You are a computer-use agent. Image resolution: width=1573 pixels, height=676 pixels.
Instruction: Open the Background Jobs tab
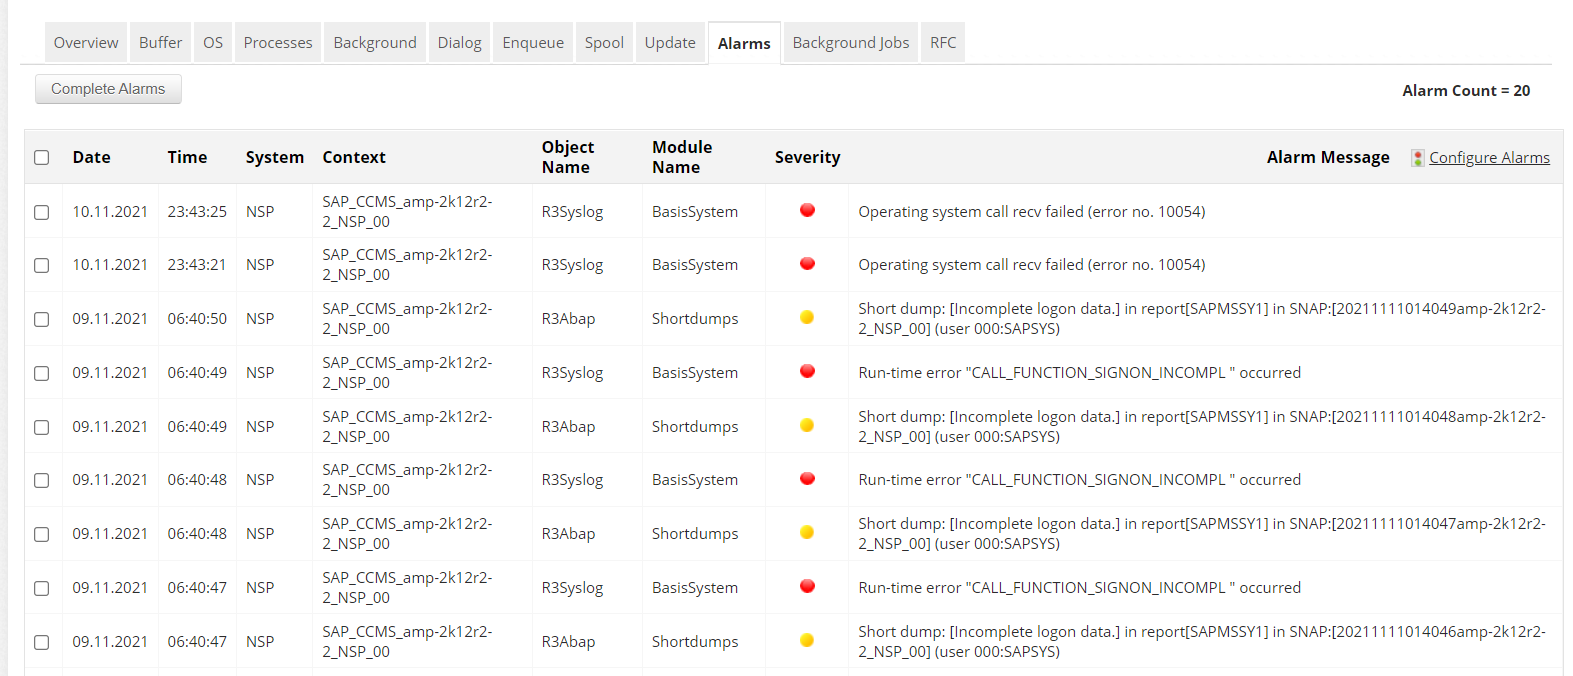[850, 43]
